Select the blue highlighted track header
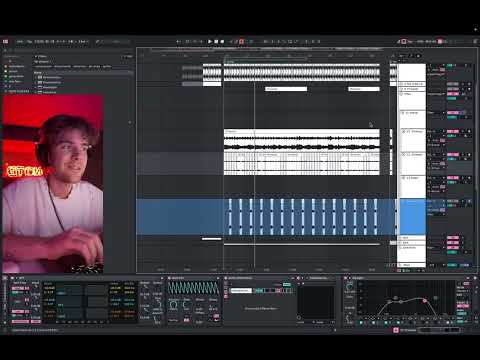480x360 pixels. (413, 217)
